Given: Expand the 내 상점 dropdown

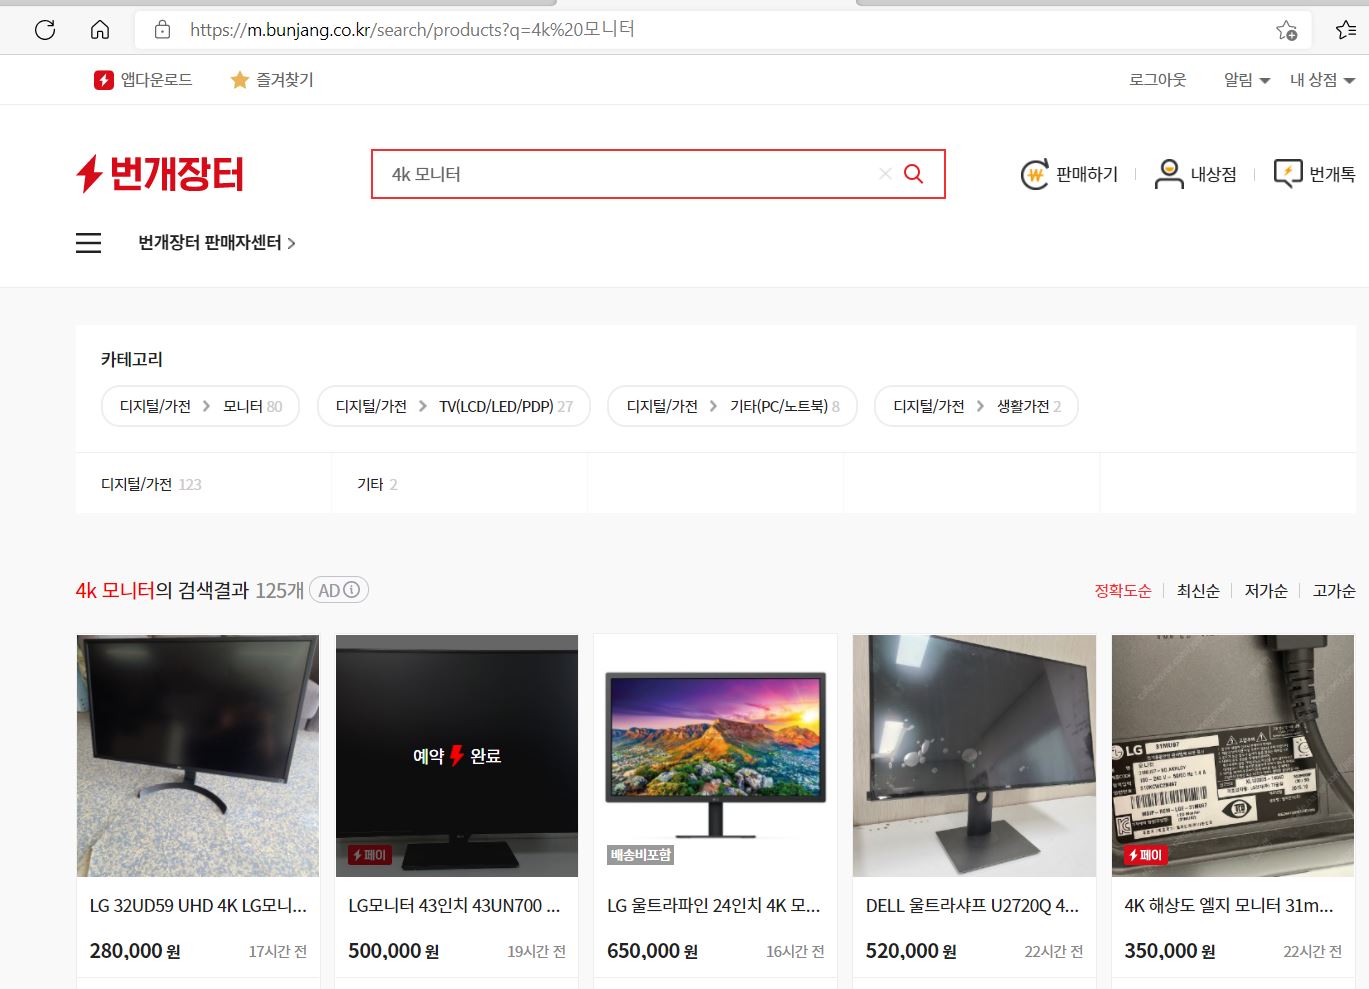Looking at the screenshot, I should (x=1321, y=80).
